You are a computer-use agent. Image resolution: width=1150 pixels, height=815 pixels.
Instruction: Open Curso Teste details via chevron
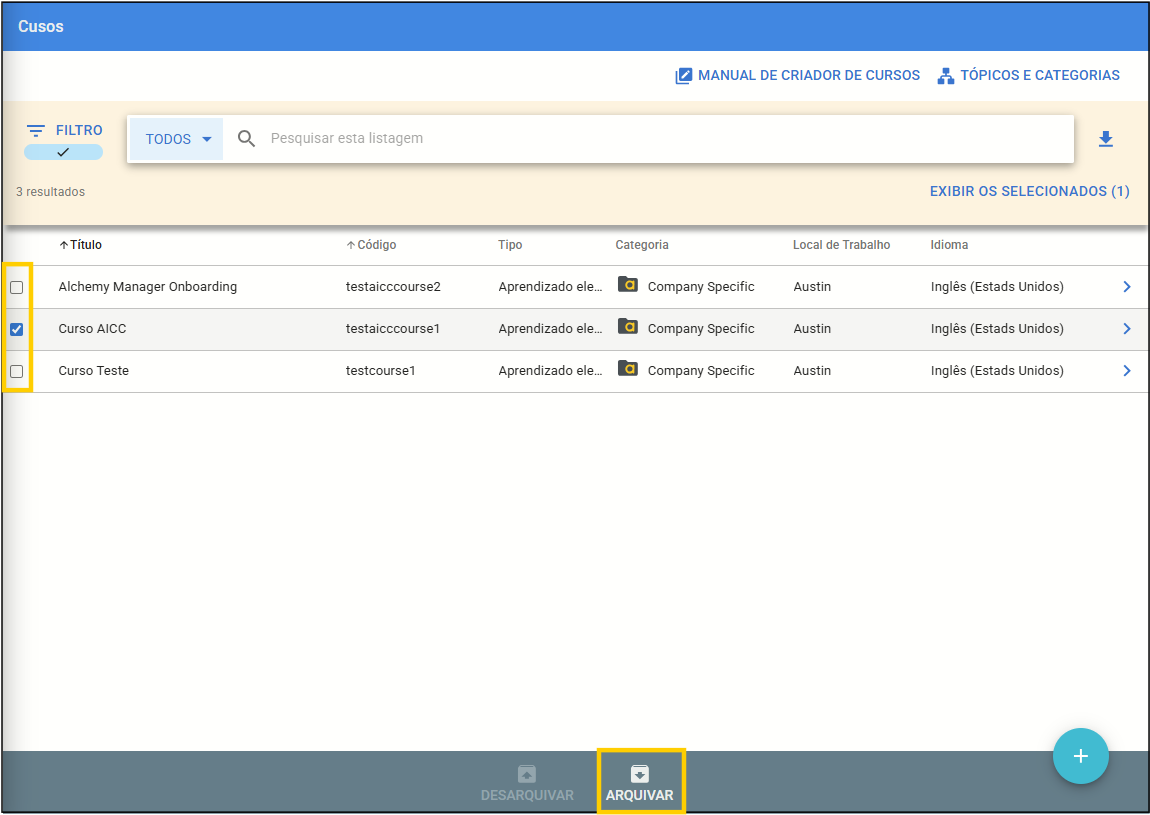pyautogui.click(x=1126, y=371)
